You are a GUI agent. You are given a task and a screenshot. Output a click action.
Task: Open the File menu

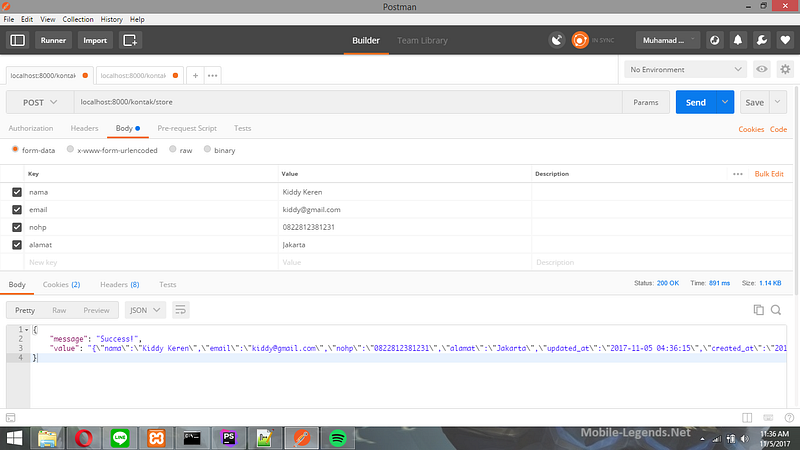point(9,19)
